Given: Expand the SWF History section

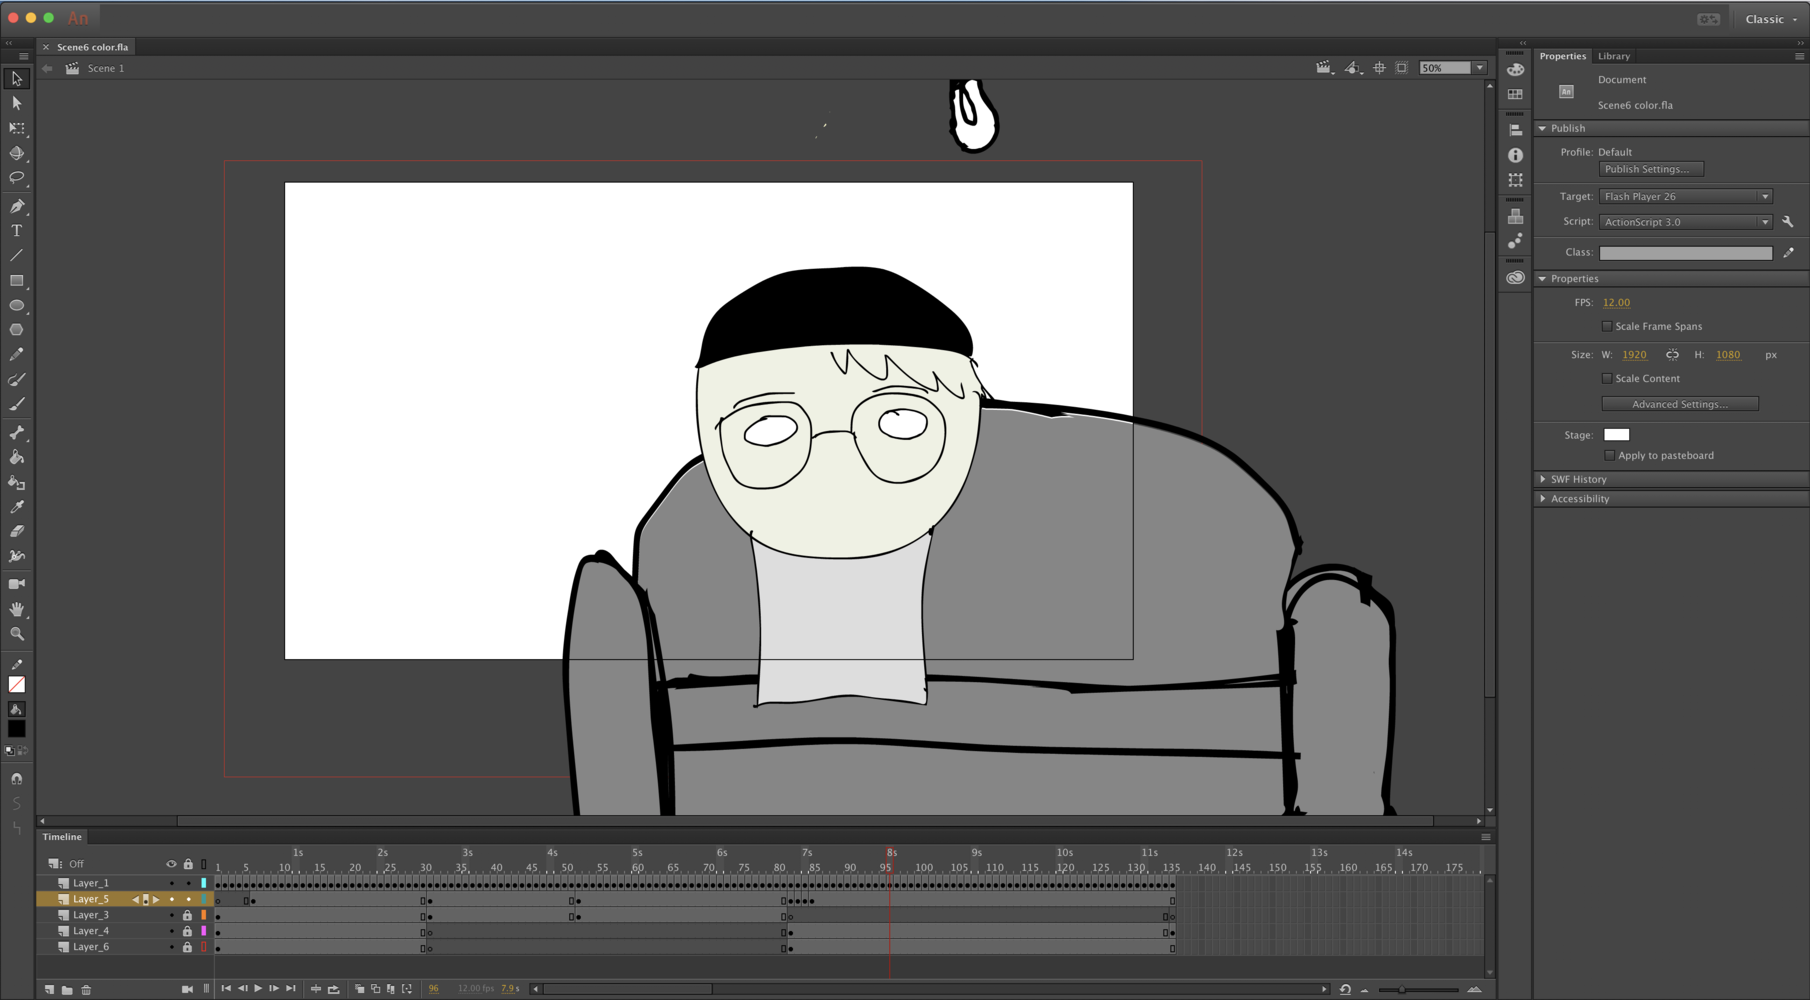Looking at the screenshot, I should [1578, 479].
